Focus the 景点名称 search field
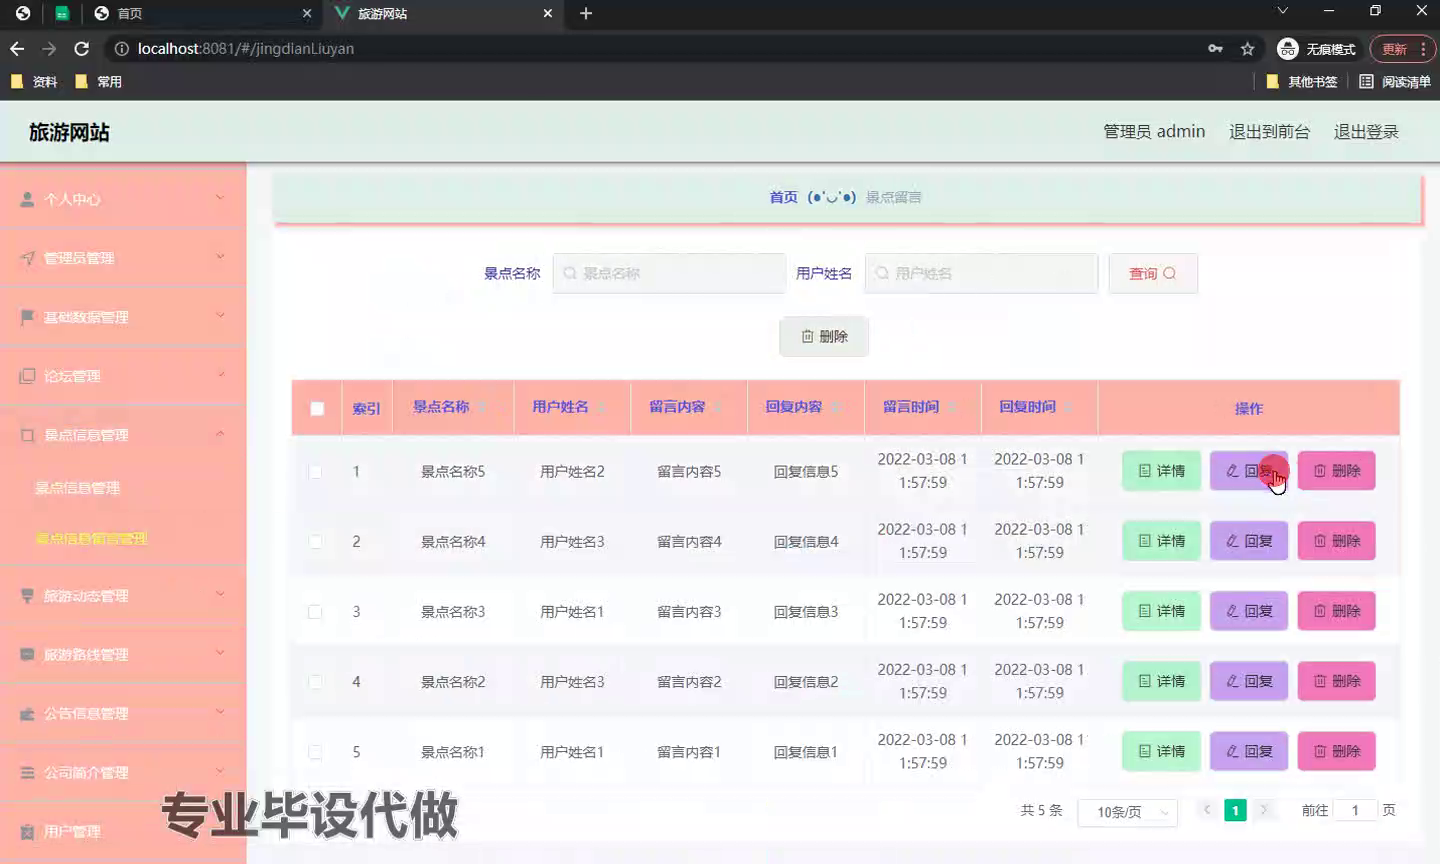 [x=669, y=273]
